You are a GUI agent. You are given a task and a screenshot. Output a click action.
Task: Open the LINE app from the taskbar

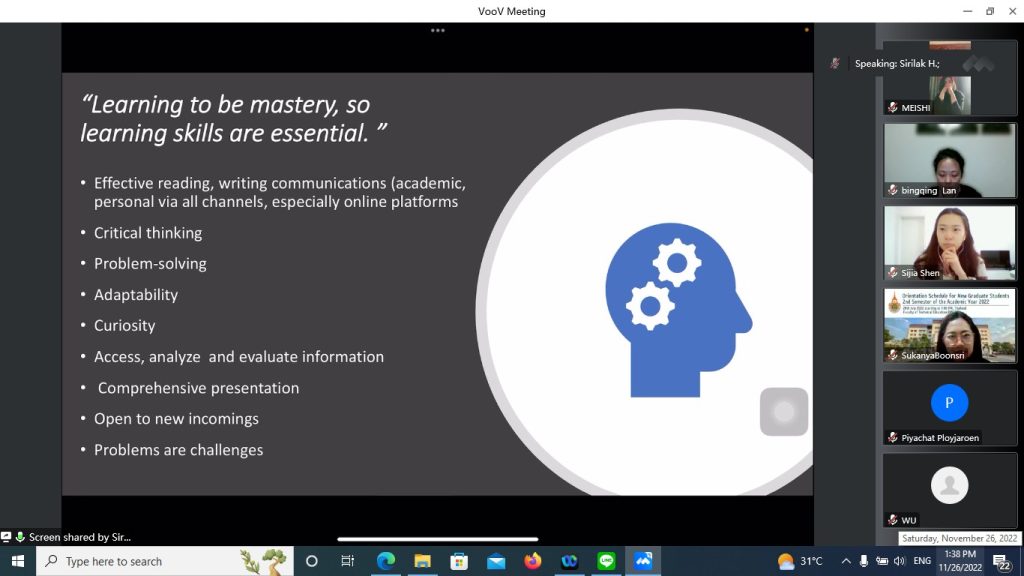(606, 561)
